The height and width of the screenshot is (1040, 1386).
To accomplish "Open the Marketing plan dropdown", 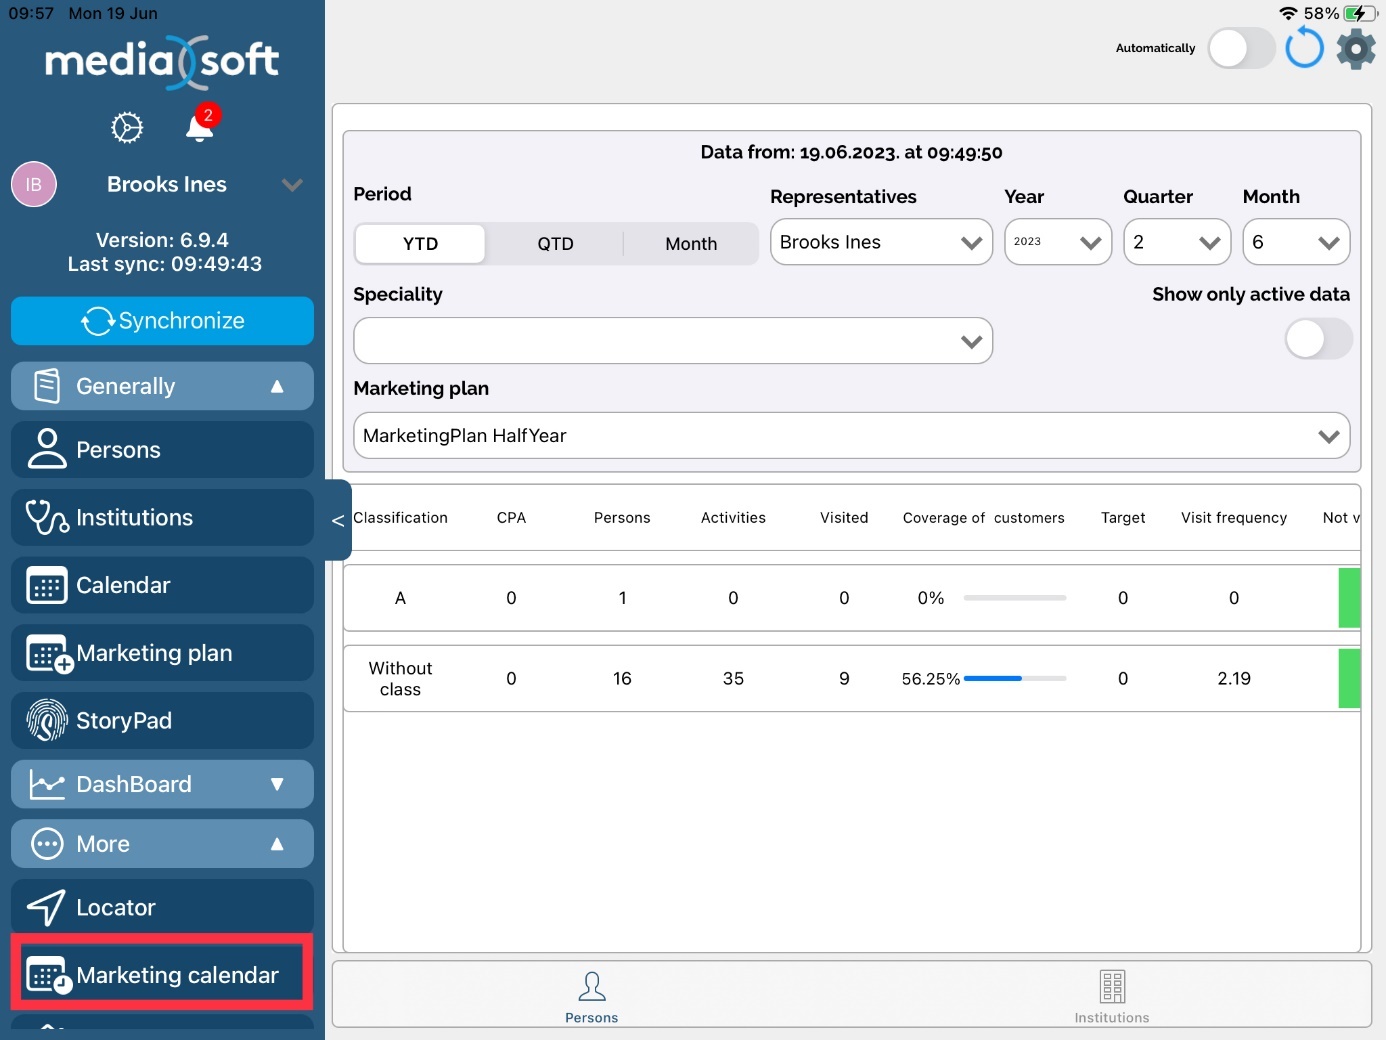I will [x=851, y=436].
